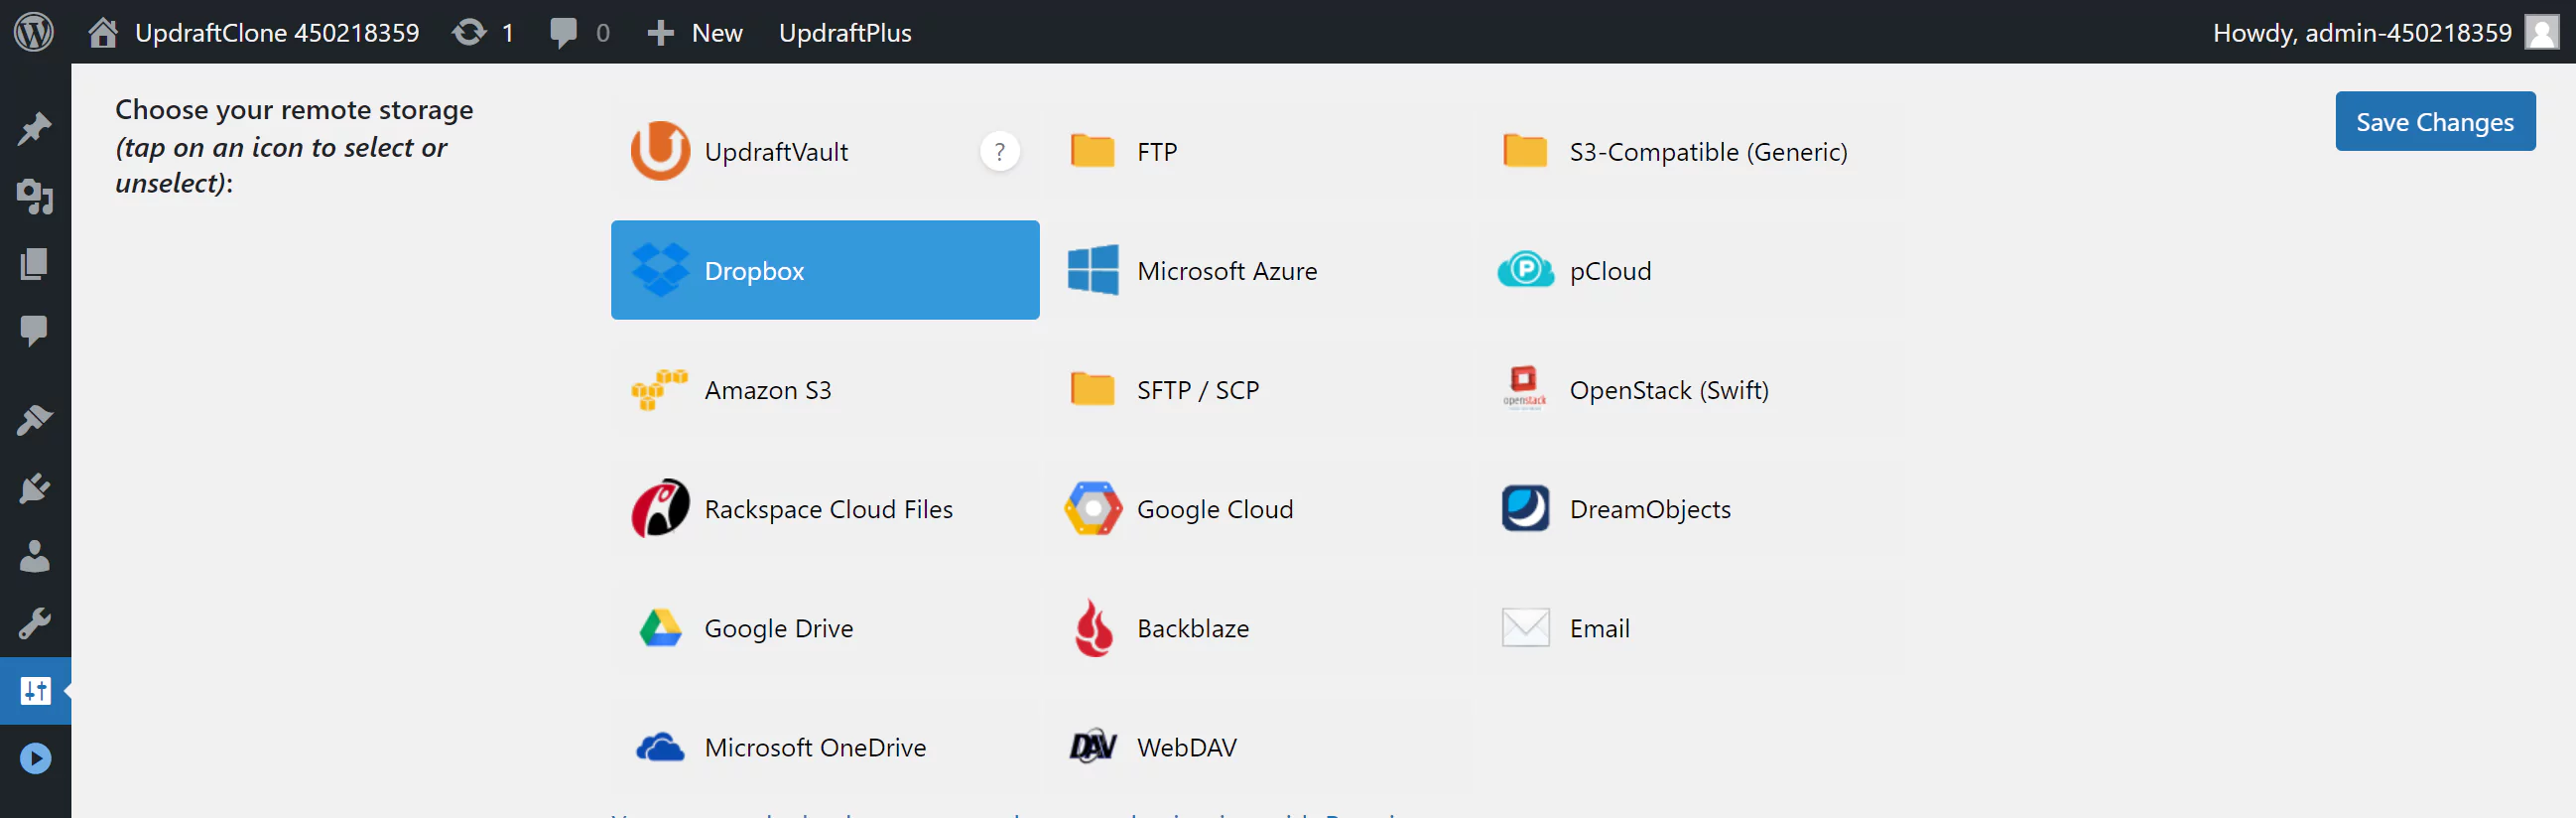This screenshot has width=2576, height=818.
Task: Select UpdraftVault as remote storage
Action: (x=825, y=151)
